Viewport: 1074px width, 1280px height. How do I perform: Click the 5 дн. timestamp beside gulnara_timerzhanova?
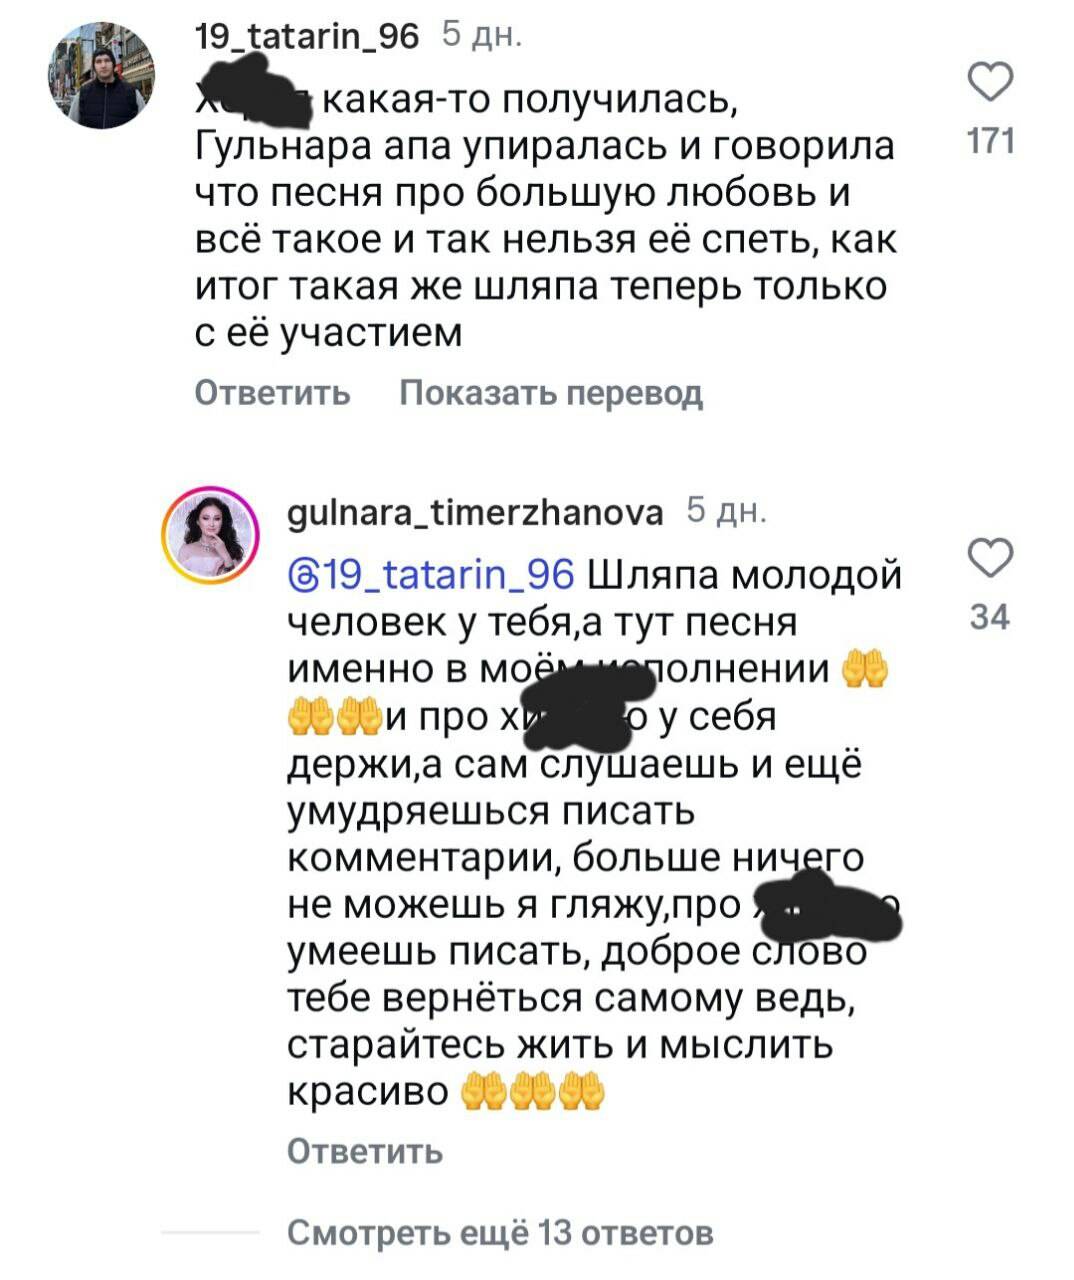click(x=727, y=511)
